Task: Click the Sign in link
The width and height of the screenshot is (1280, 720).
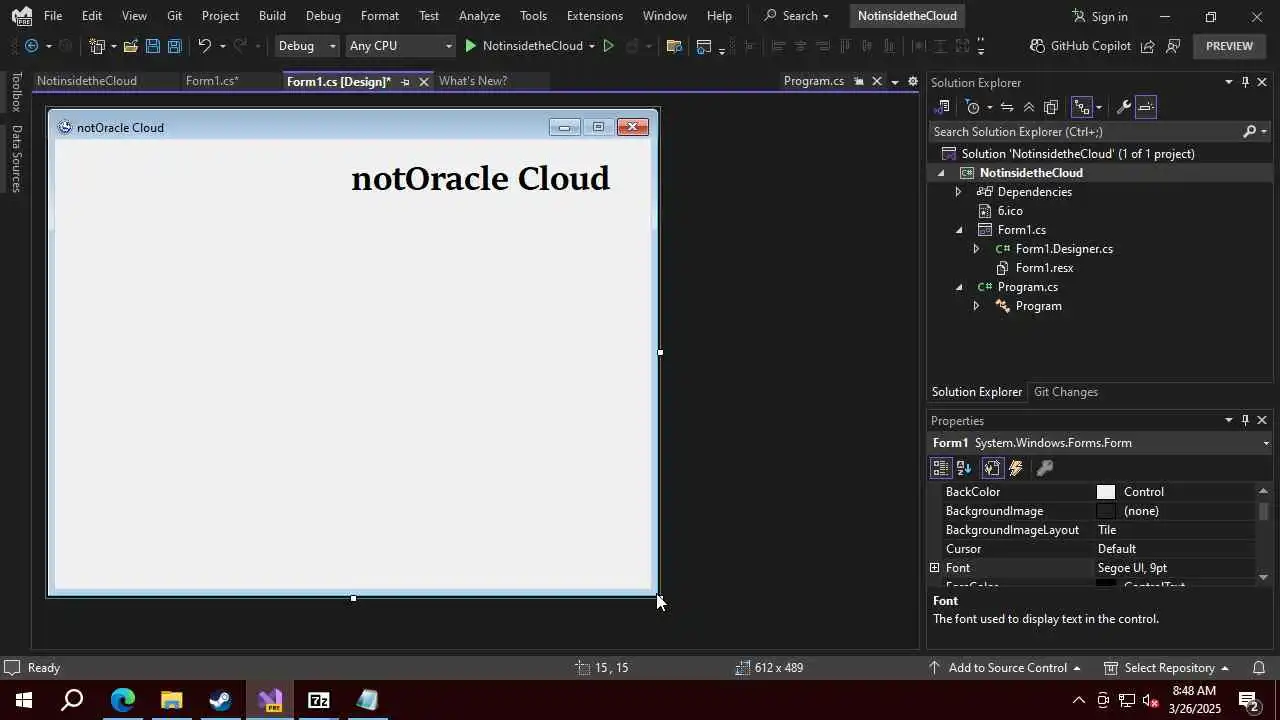Action: [x=1100, y=16]
